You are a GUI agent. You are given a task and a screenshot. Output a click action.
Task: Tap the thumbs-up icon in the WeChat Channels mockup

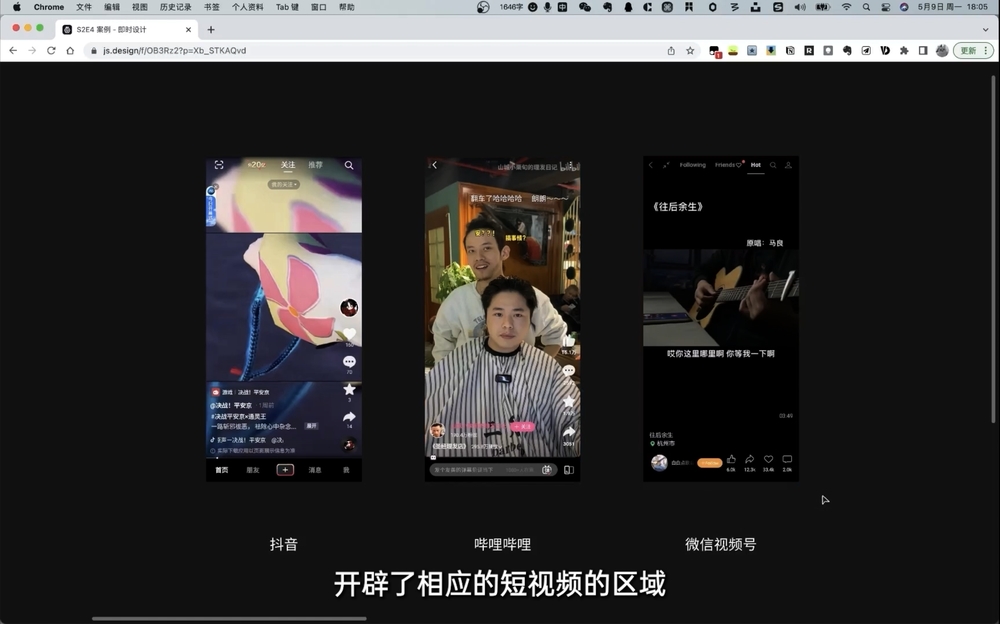click(731, 459)
